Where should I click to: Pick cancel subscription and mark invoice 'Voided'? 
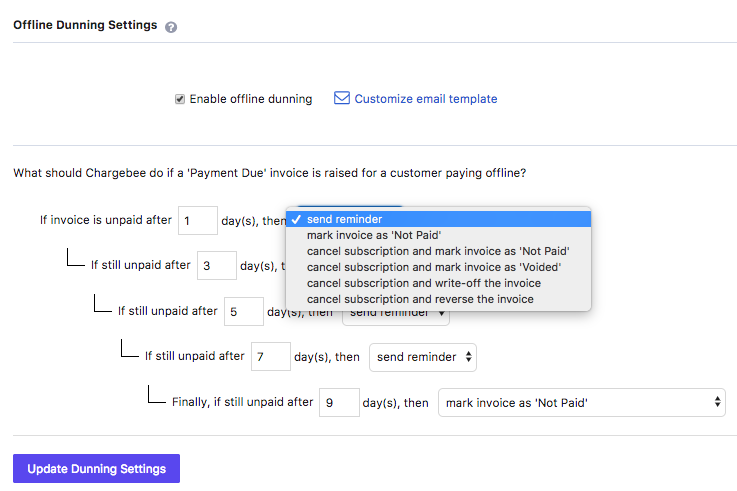[x=433, y=267]
